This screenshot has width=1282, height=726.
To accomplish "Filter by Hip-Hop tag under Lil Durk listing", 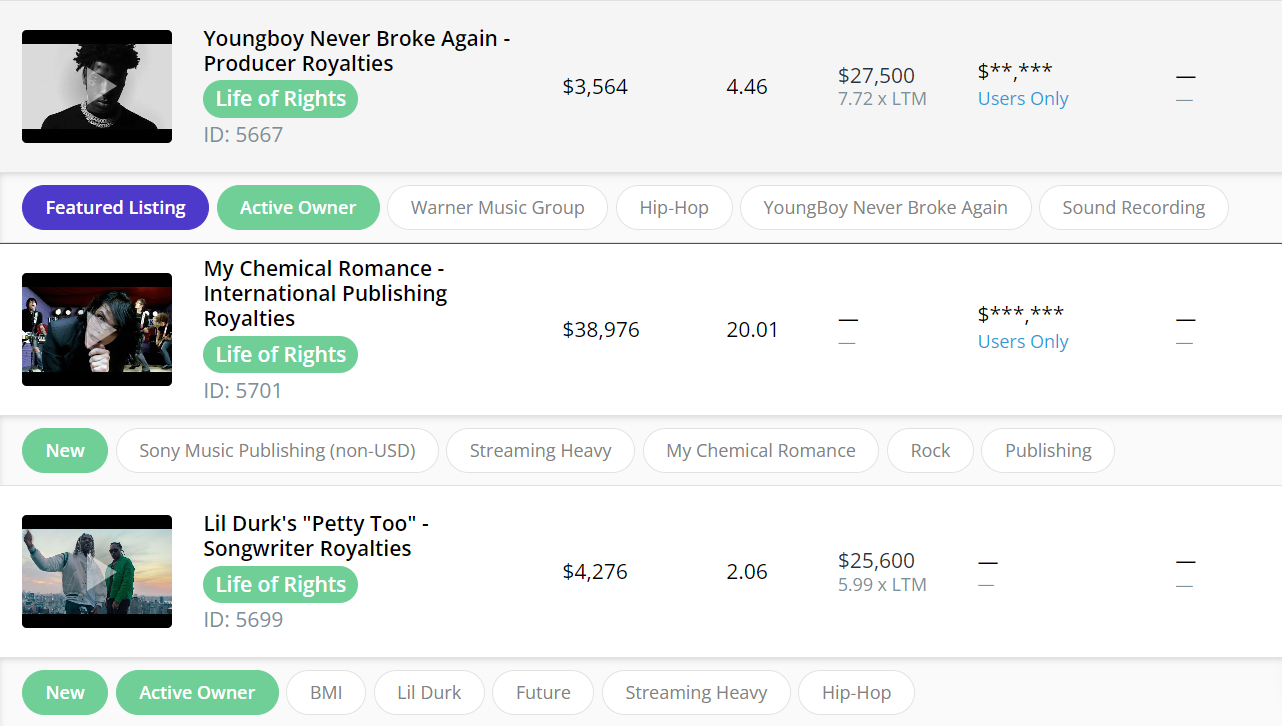I will 856,693.
